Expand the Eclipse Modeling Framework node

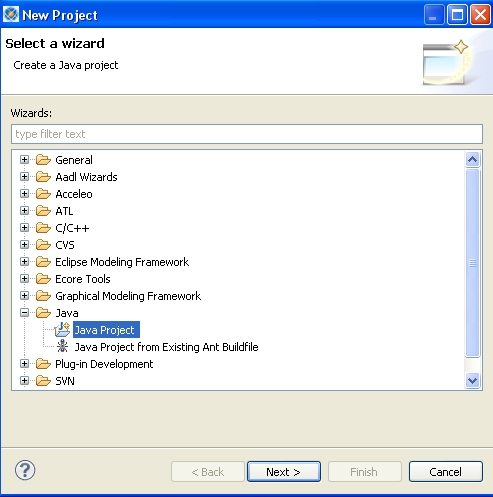coord(24,262)
